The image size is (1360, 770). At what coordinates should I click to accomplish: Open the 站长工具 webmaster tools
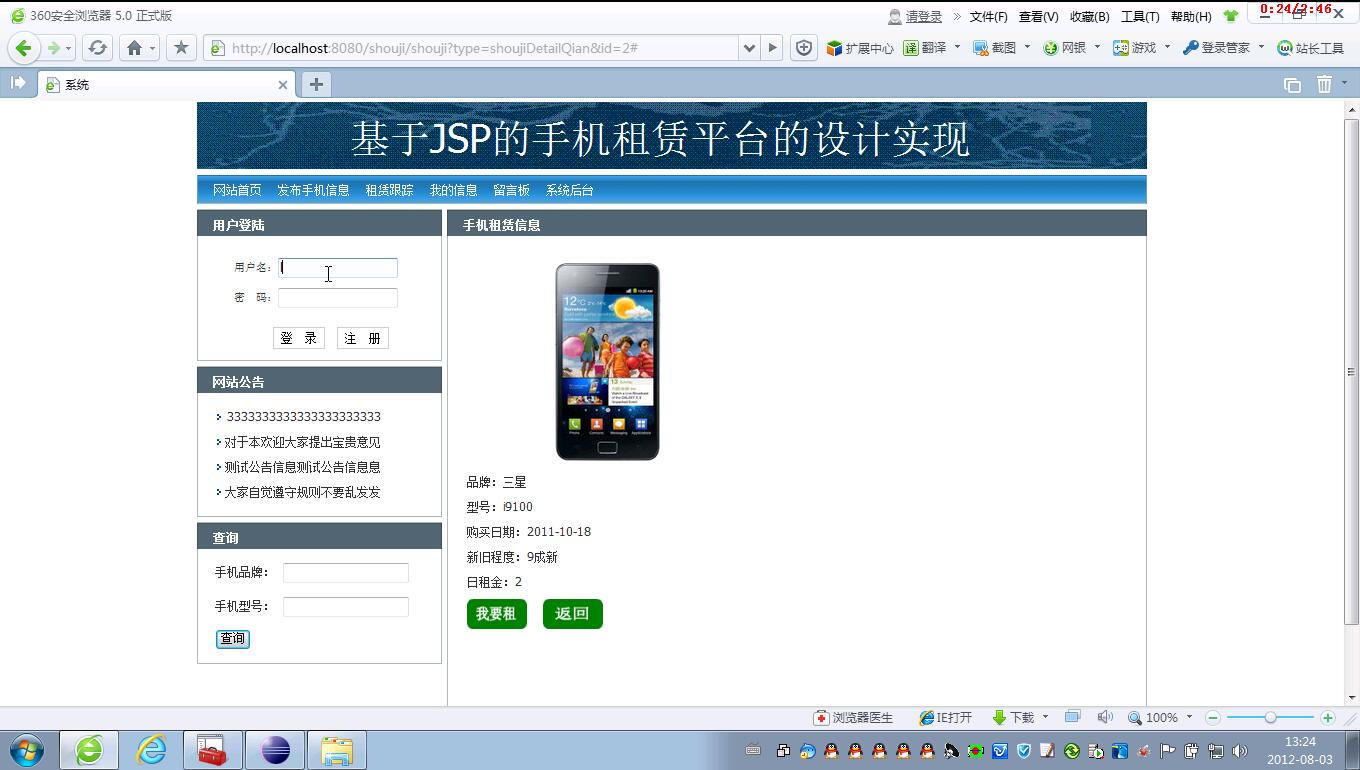coord(1311,48)
